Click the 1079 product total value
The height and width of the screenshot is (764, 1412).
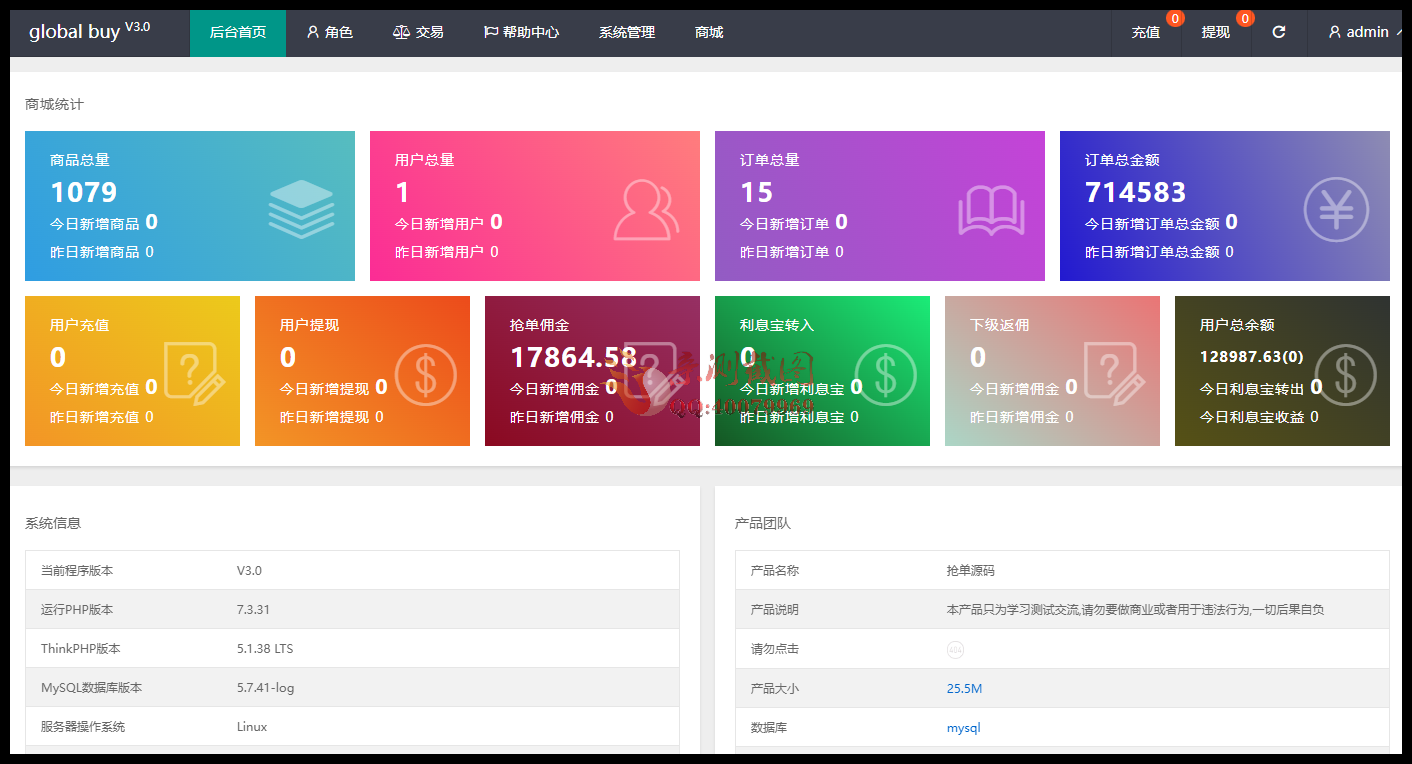pyautogui.click(x=84, y=192)
